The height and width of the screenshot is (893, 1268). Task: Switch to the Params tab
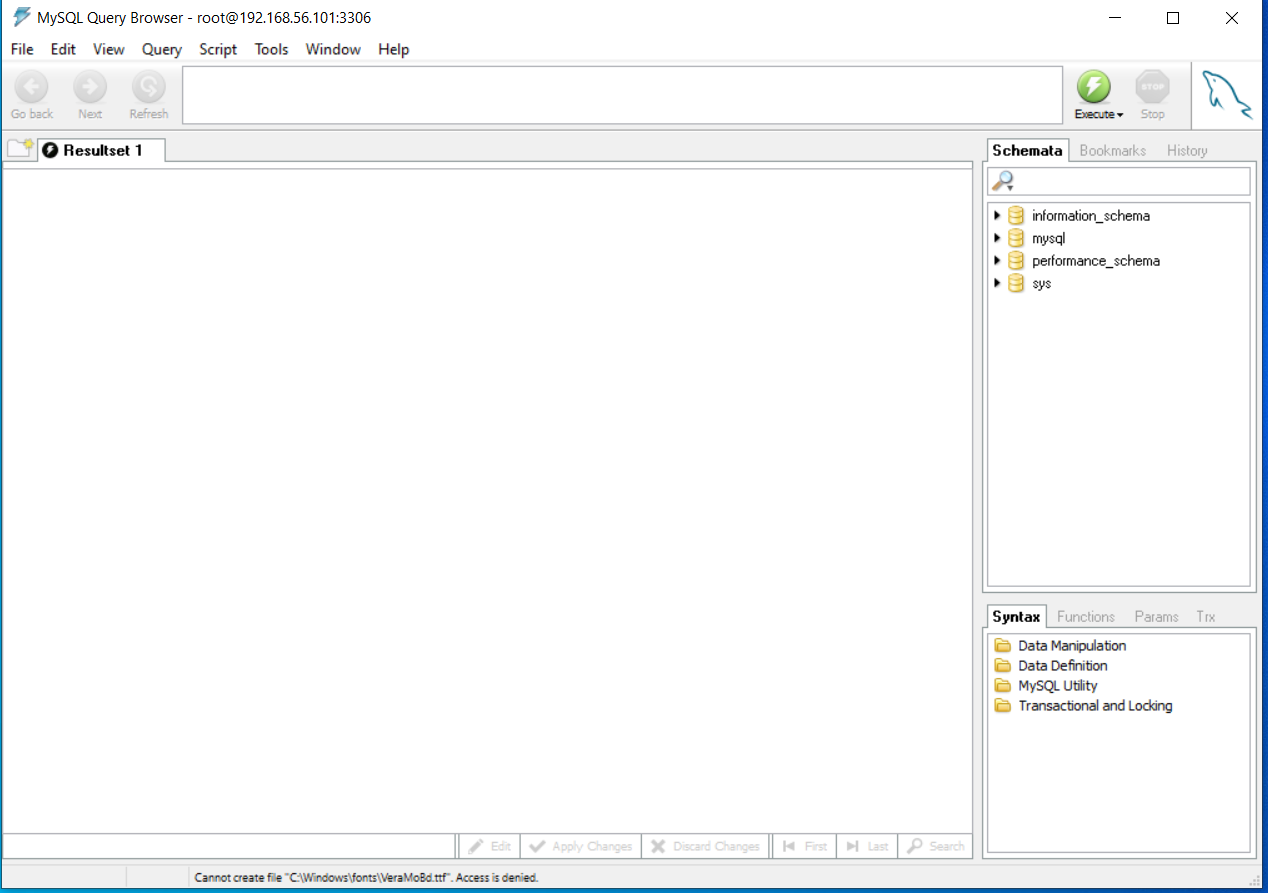pos(1157,616)
